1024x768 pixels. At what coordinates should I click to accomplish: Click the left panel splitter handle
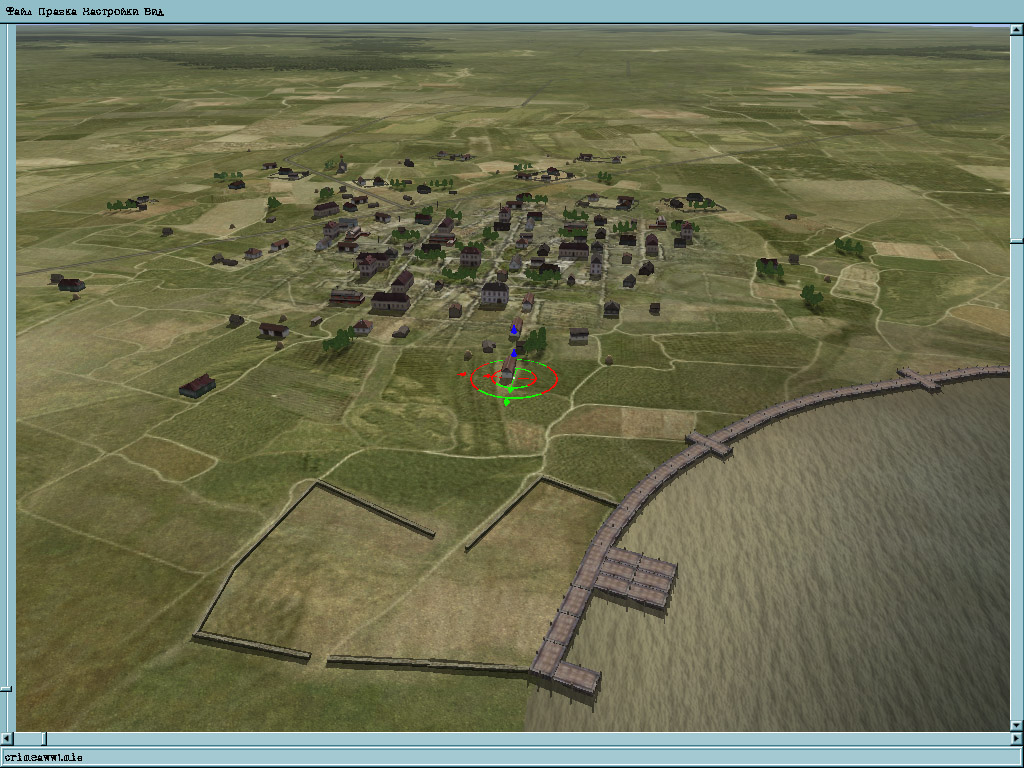click(x=5, y=688)
